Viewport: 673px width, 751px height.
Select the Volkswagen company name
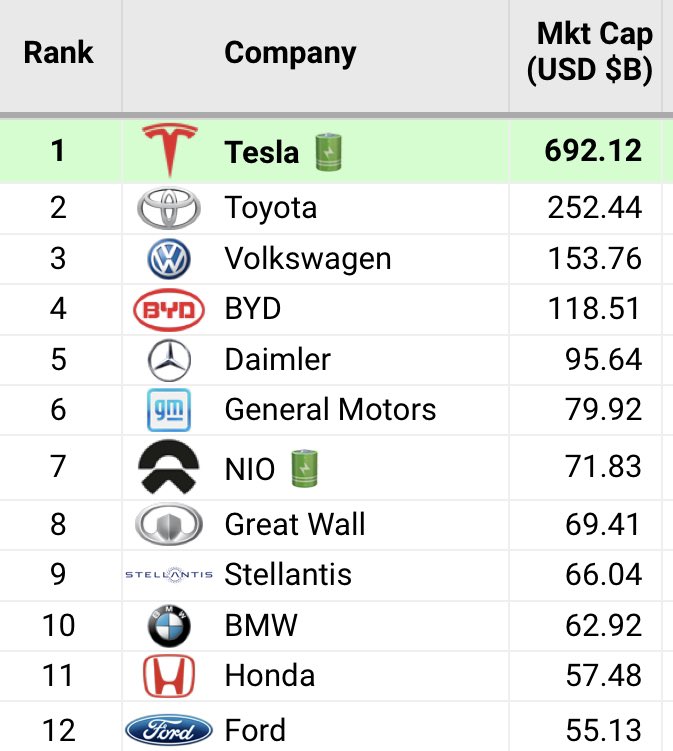(307, 260)
